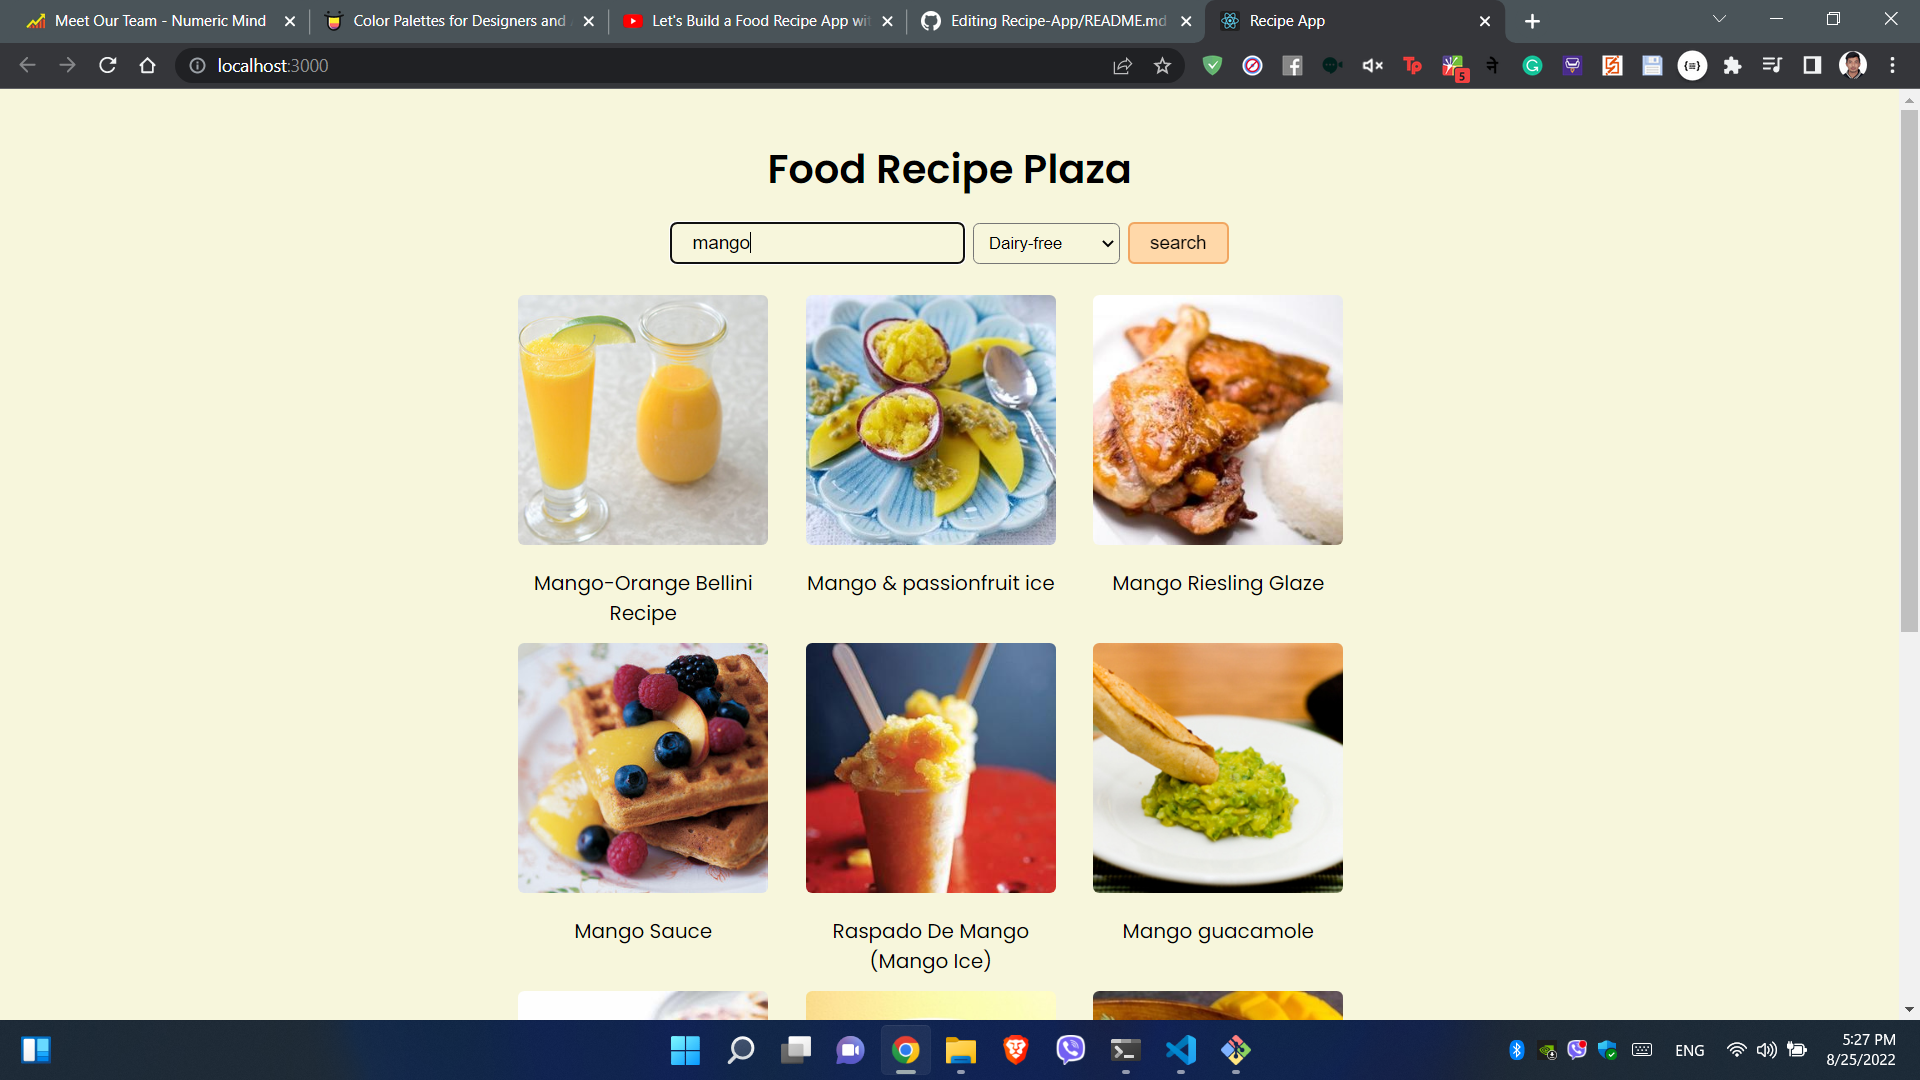Screen dimensions: 1920x1080
Task: Open Viber from the taskbar
Action: (1069, 1051)
